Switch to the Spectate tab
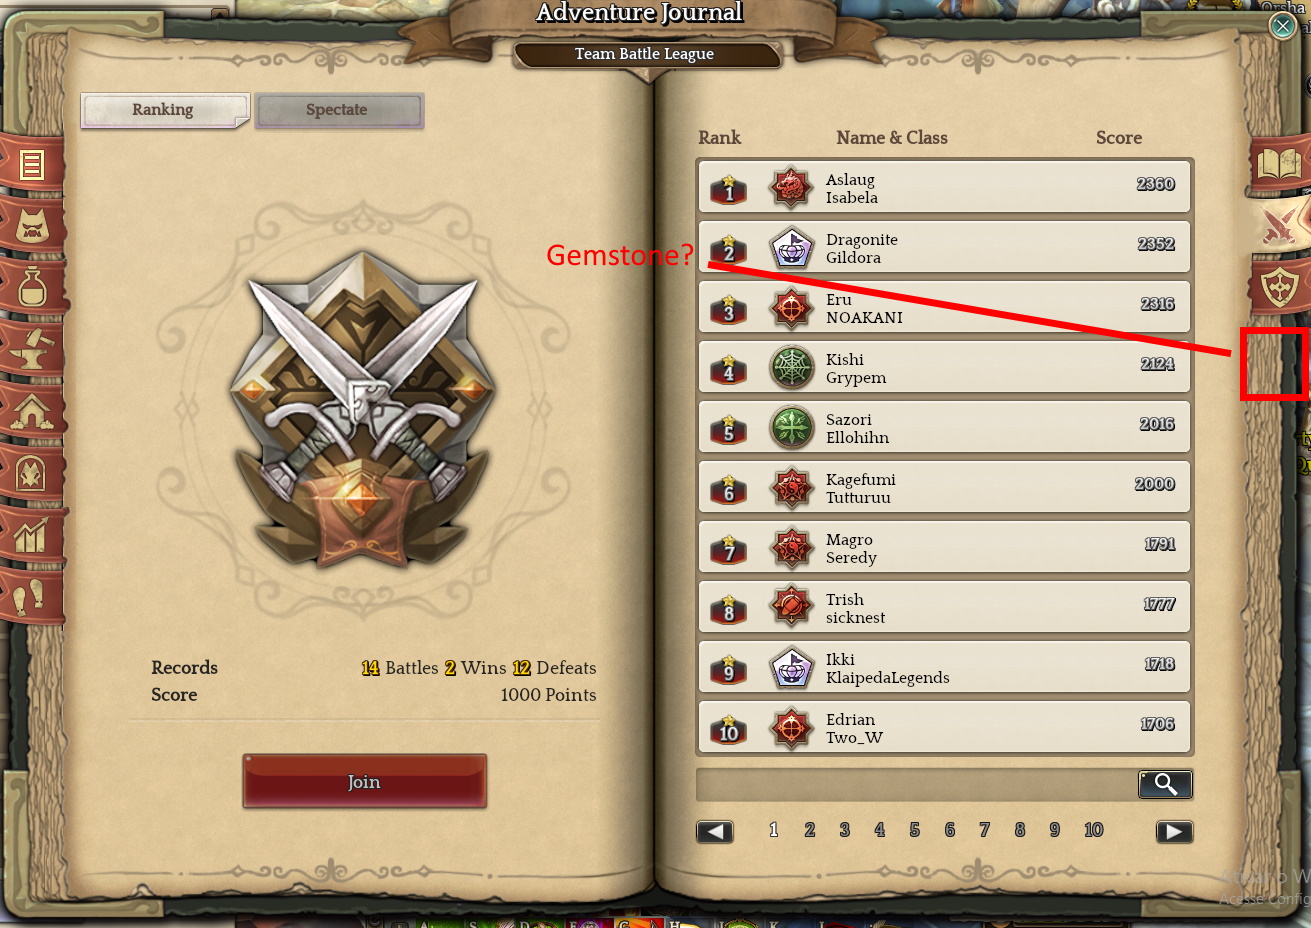Viewport: 1311px width, 928px height. 339,110
